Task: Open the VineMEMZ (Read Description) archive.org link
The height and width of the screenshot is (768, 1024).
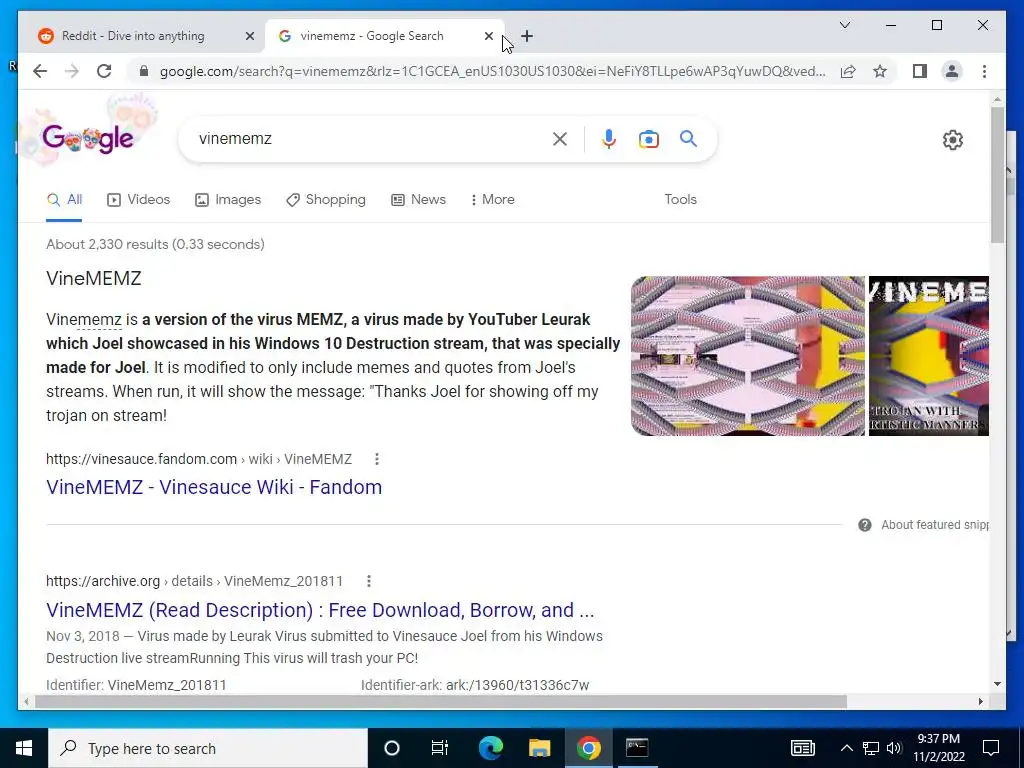Action: [x=320, y=610]
